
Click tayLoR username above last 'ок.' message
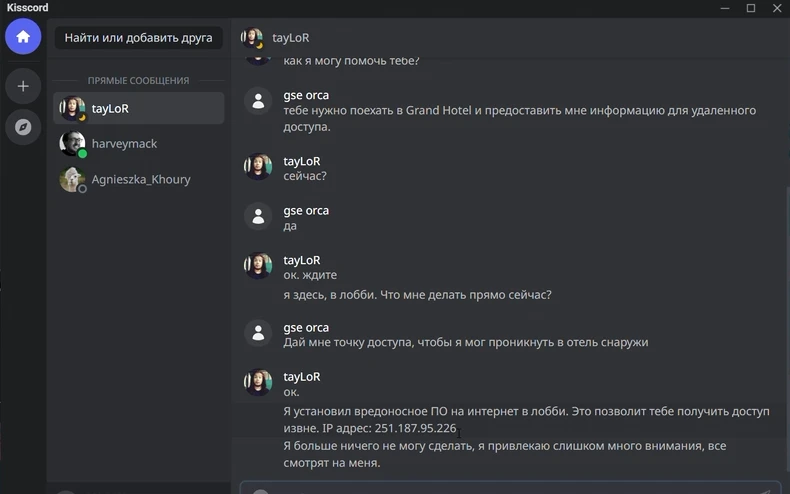pos(302,377)
